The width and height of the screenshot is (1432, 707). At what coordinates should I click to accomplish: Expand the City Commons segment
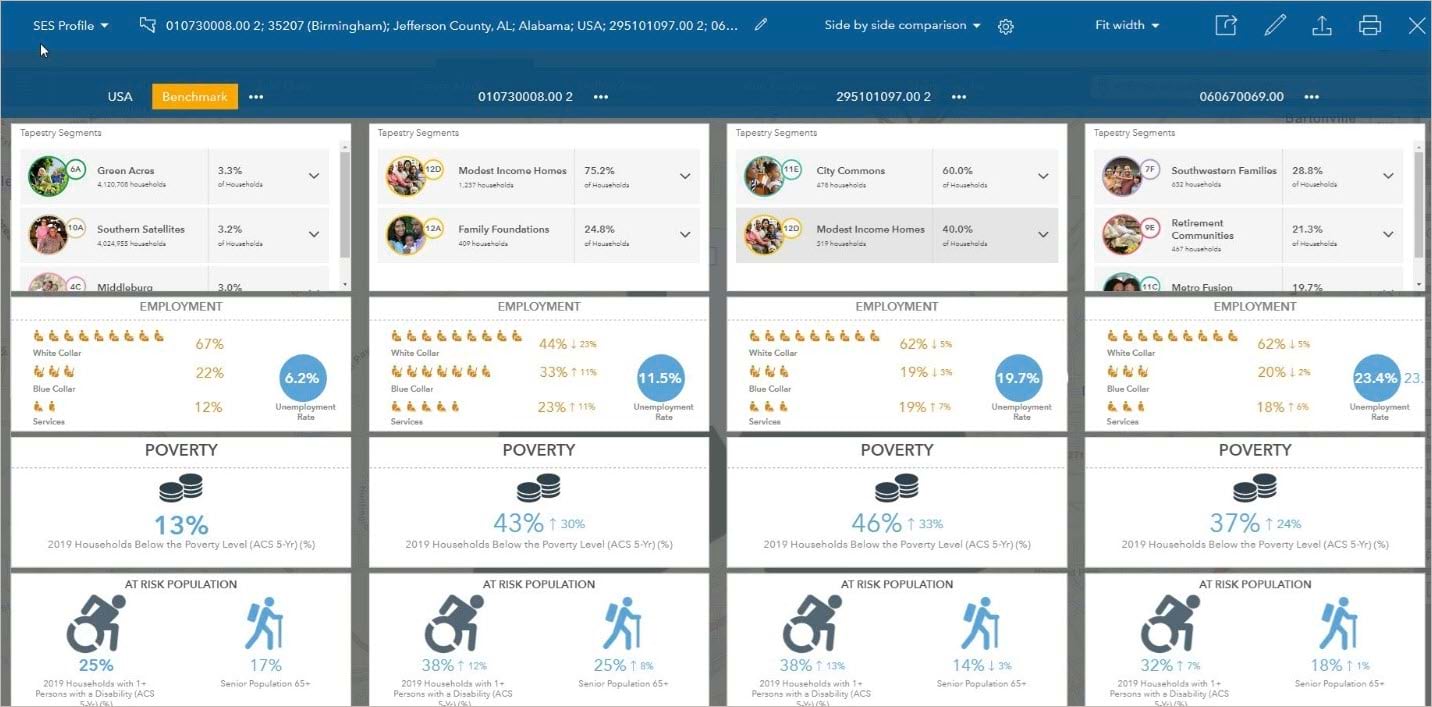pyautogui.click(x=1043, y=176)
